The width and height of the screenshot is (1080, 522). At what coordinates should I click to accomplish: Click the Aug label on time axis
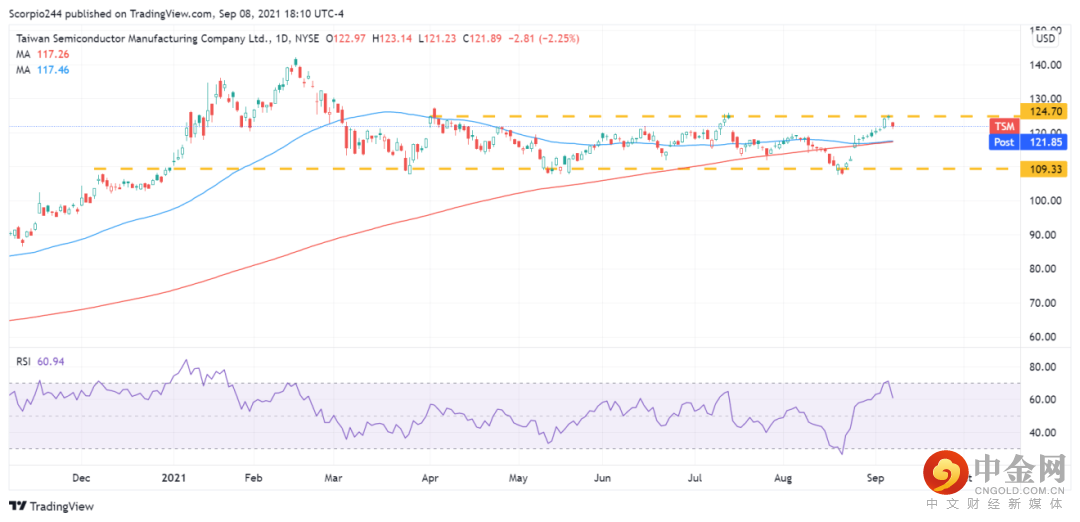pyautogui.click(x=782, y=477)
